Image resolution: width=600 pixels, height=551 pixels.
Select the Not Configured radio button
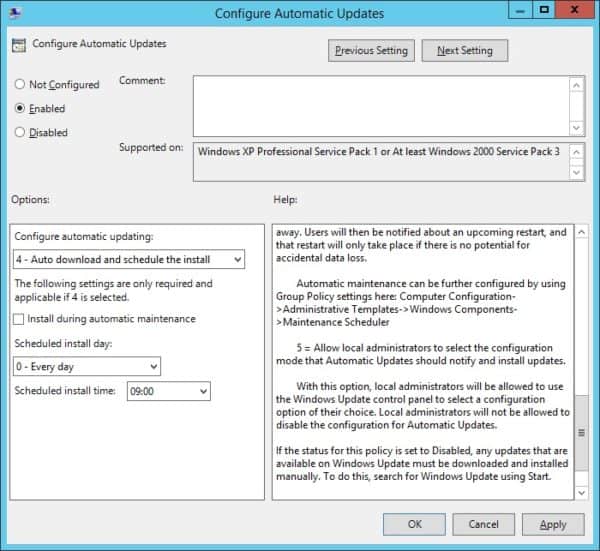(x=20, y=85)
